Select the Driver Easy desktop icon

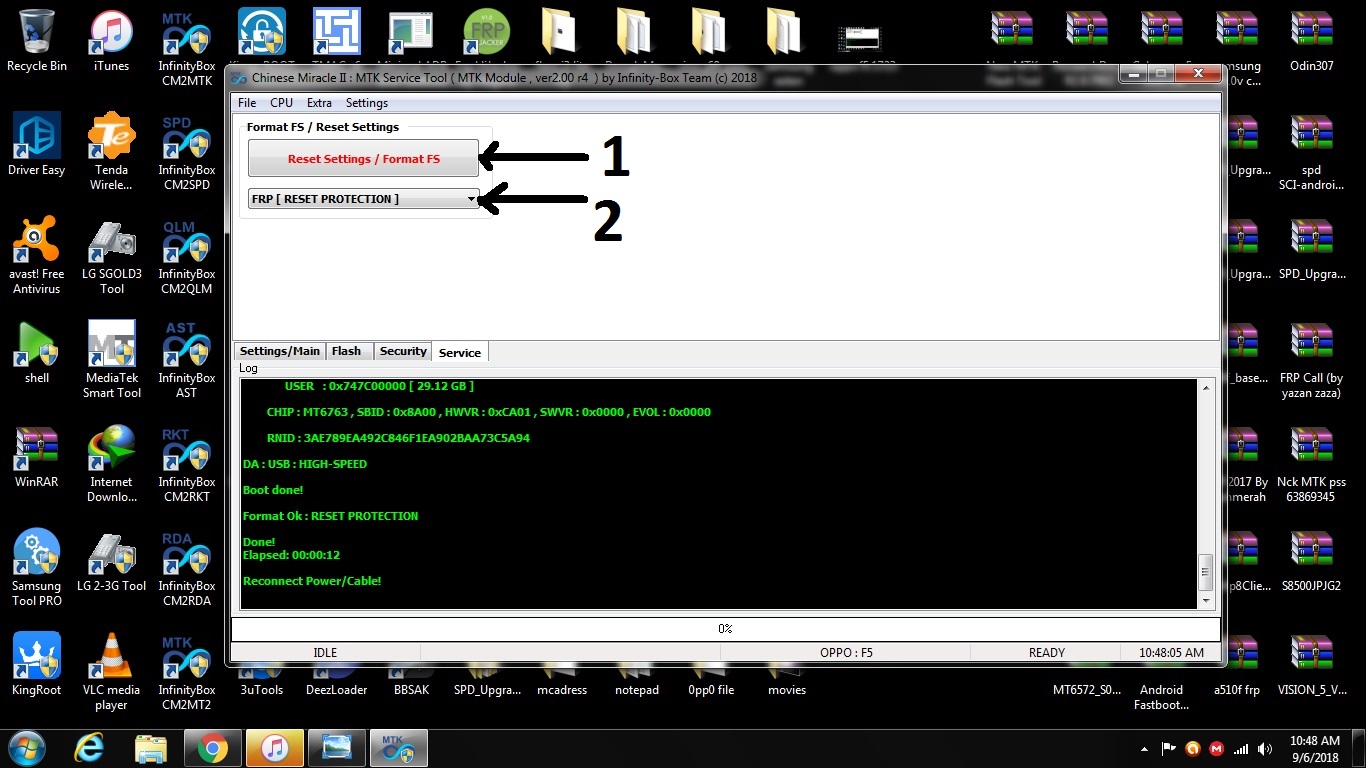point(37,145)
